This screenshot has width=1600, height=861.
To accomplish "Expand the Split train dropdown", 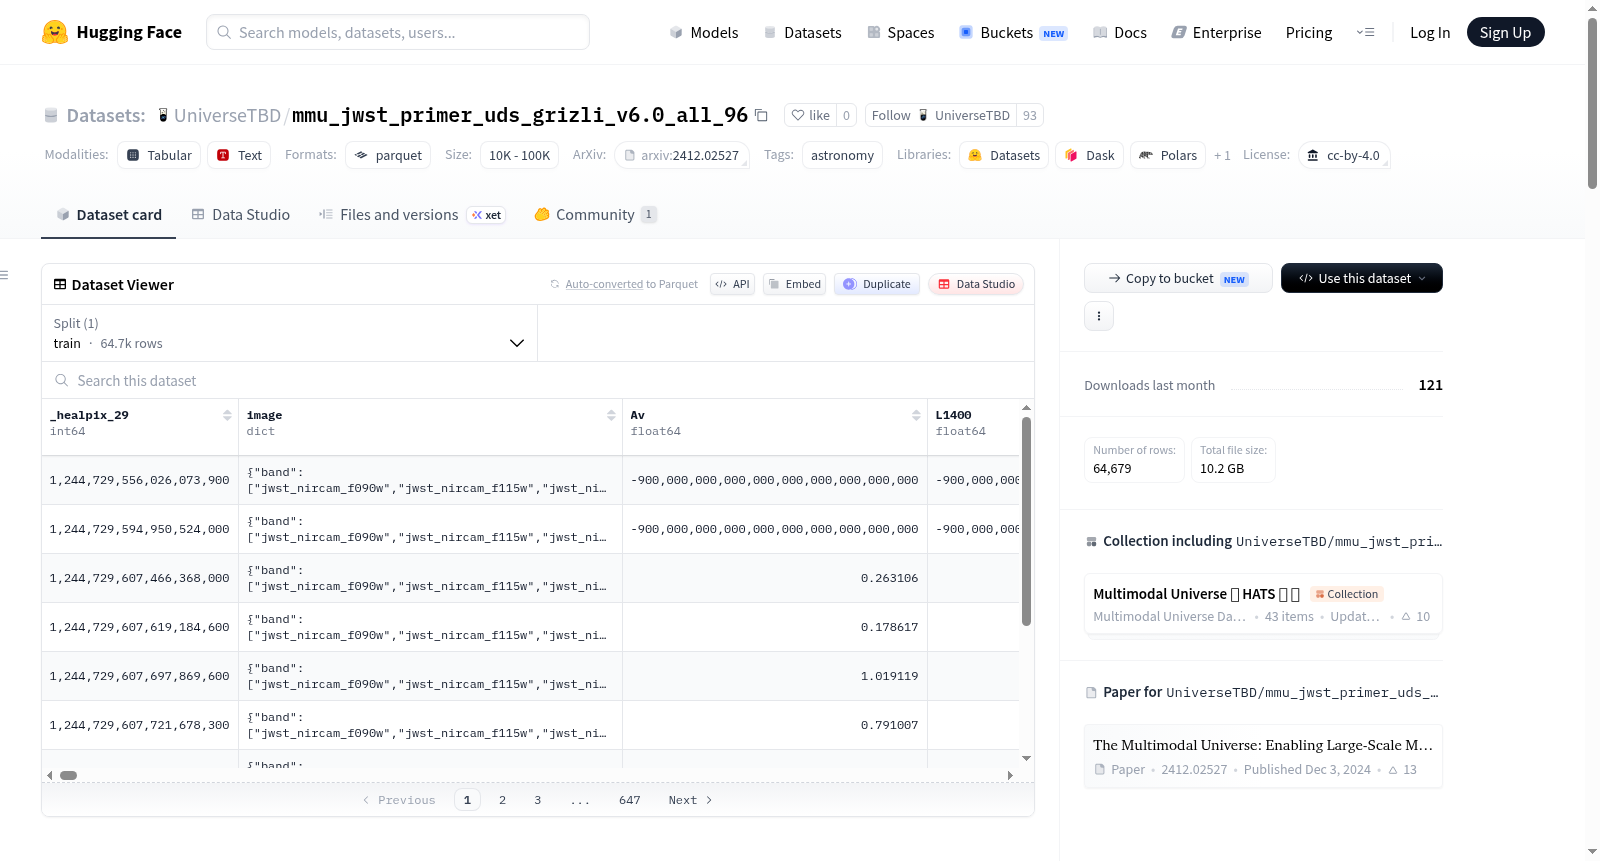I will tap(289, 333).
